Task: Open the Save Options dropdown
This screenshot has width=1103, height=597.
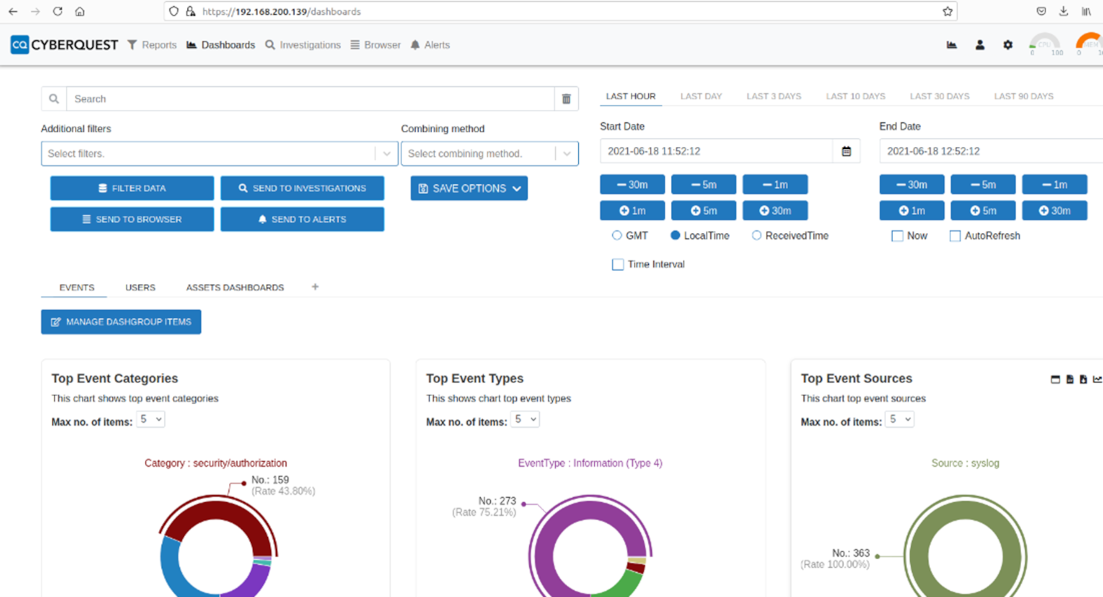Action: (469, 188)
